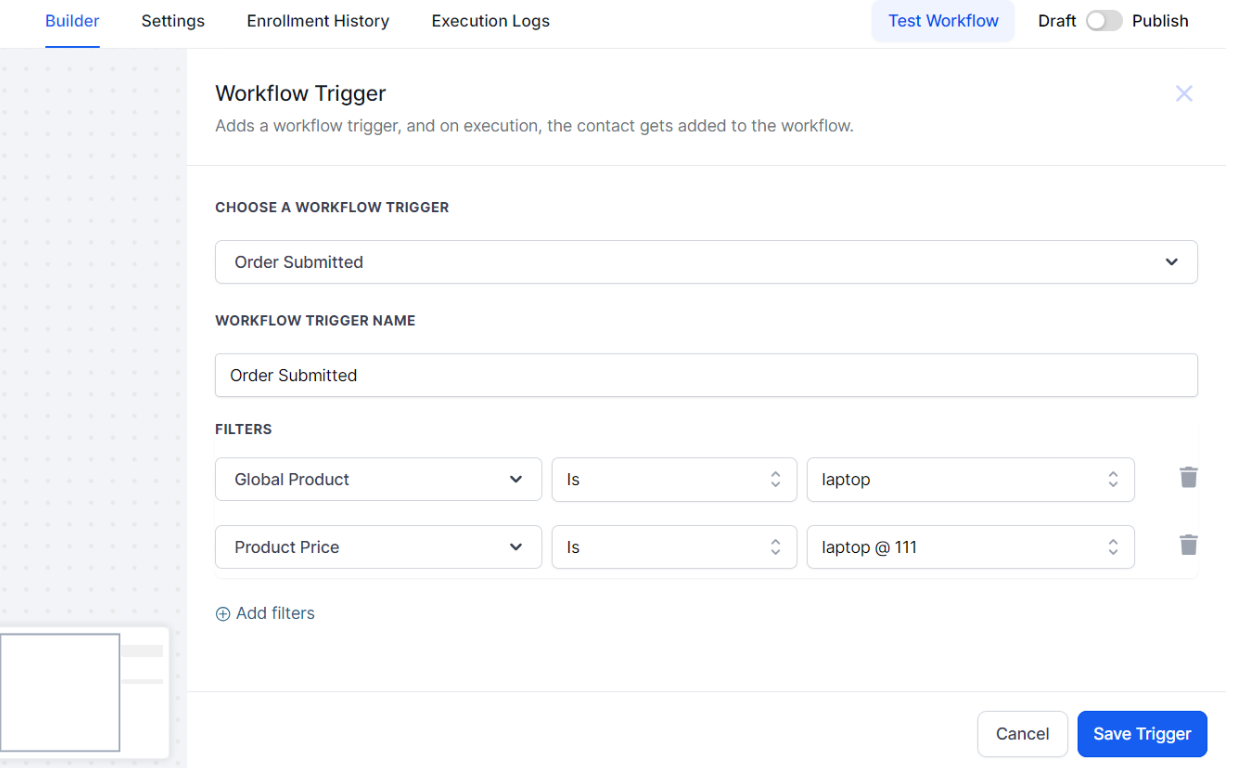Cancel the trigger changes
Image resolution: width=1238 pixels, height=774 pixels.
[x=1022, y=734]
